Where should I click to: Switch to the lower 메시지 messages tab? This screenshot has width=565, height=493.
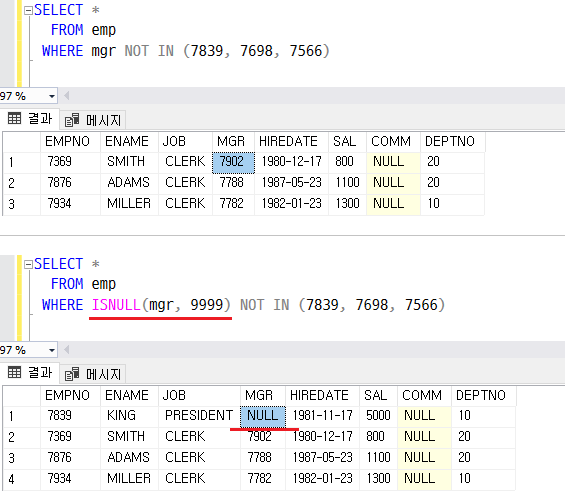tap(93, 374)
